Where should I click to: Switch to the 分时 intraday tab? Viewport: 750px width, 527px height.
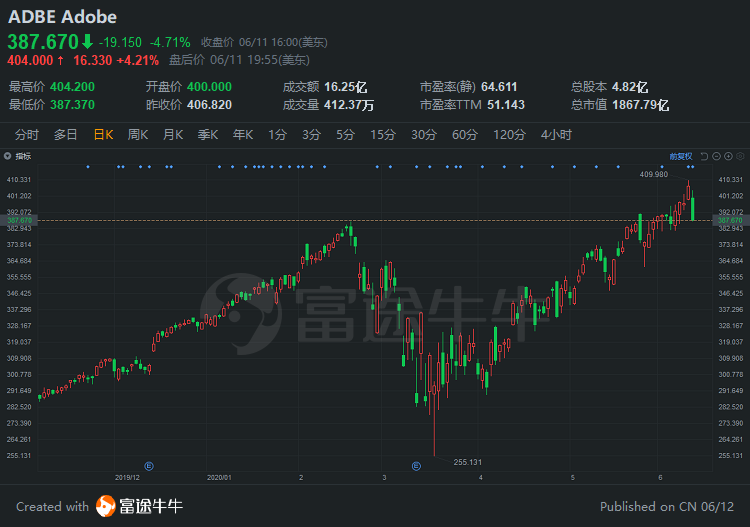click(x=27, y=135)
